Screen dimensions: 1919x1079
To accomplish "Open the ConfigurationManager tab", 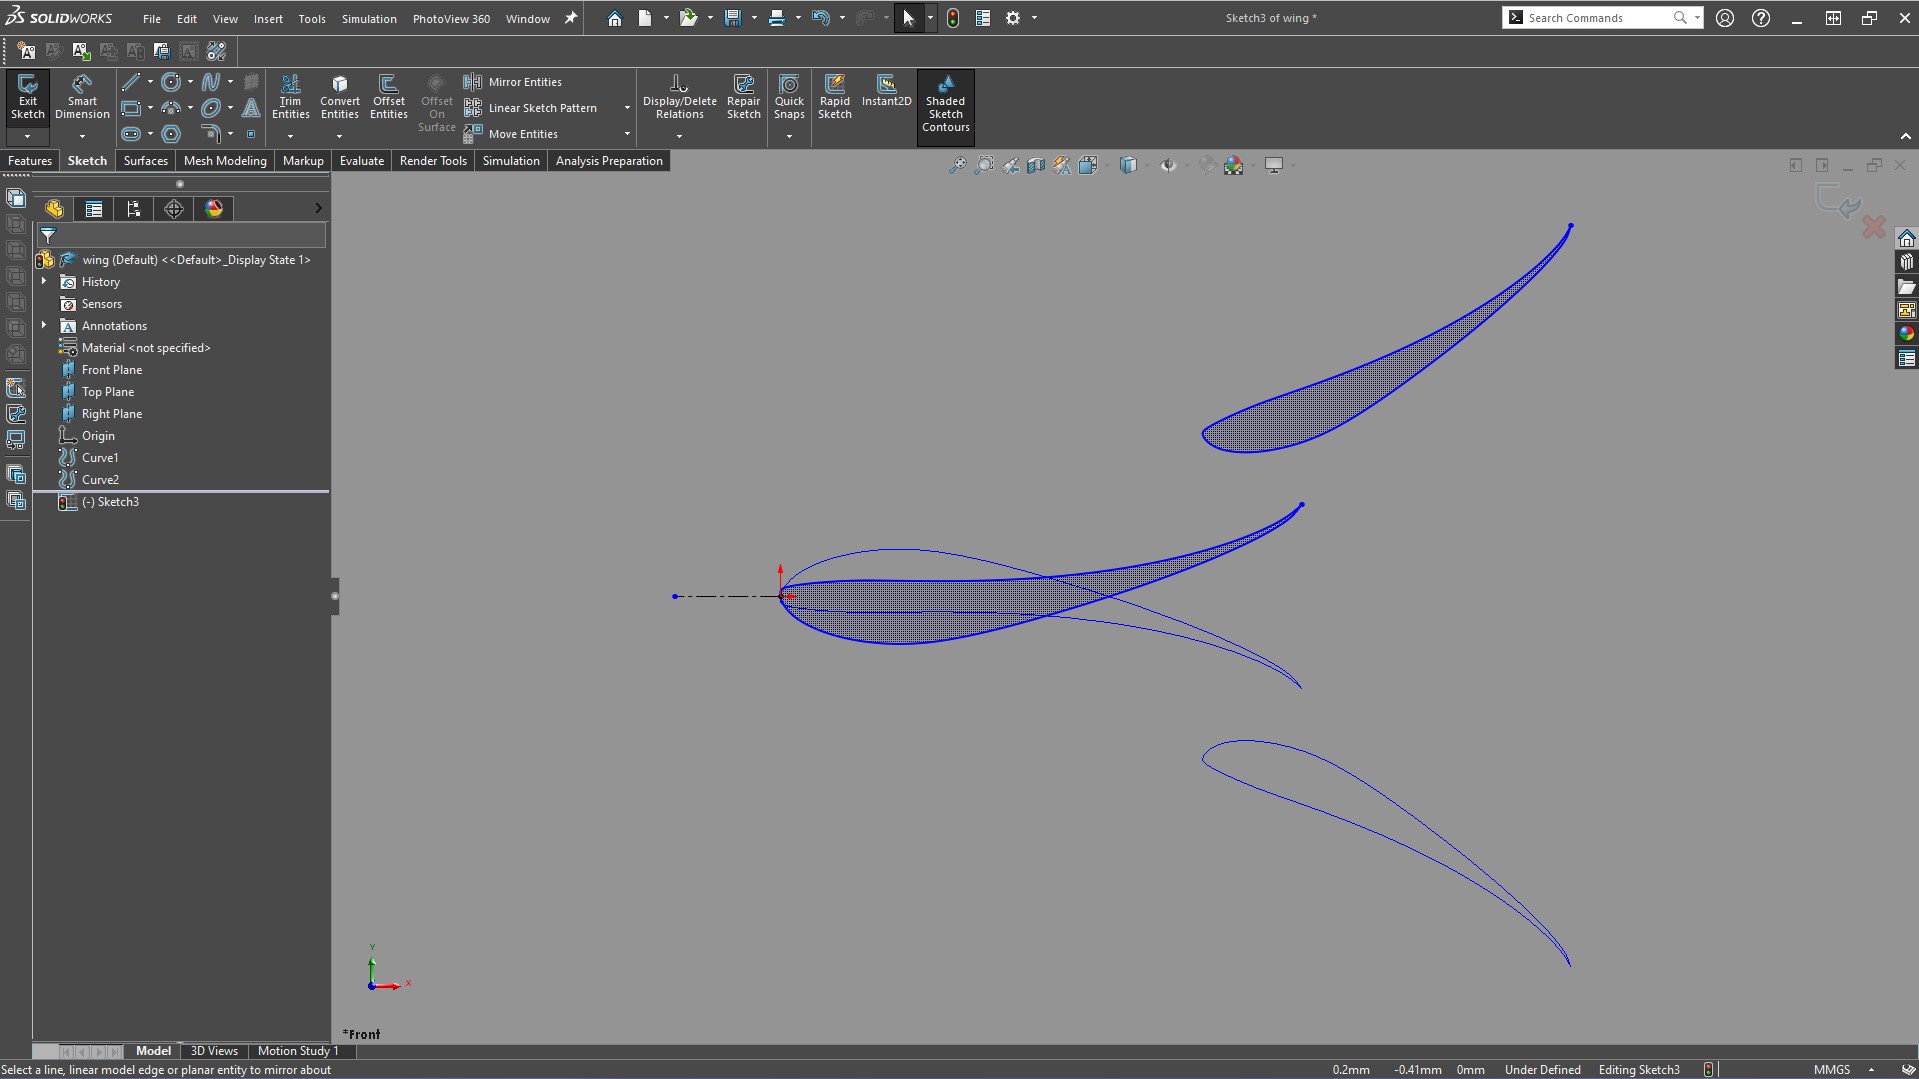I will pos(134,208).
